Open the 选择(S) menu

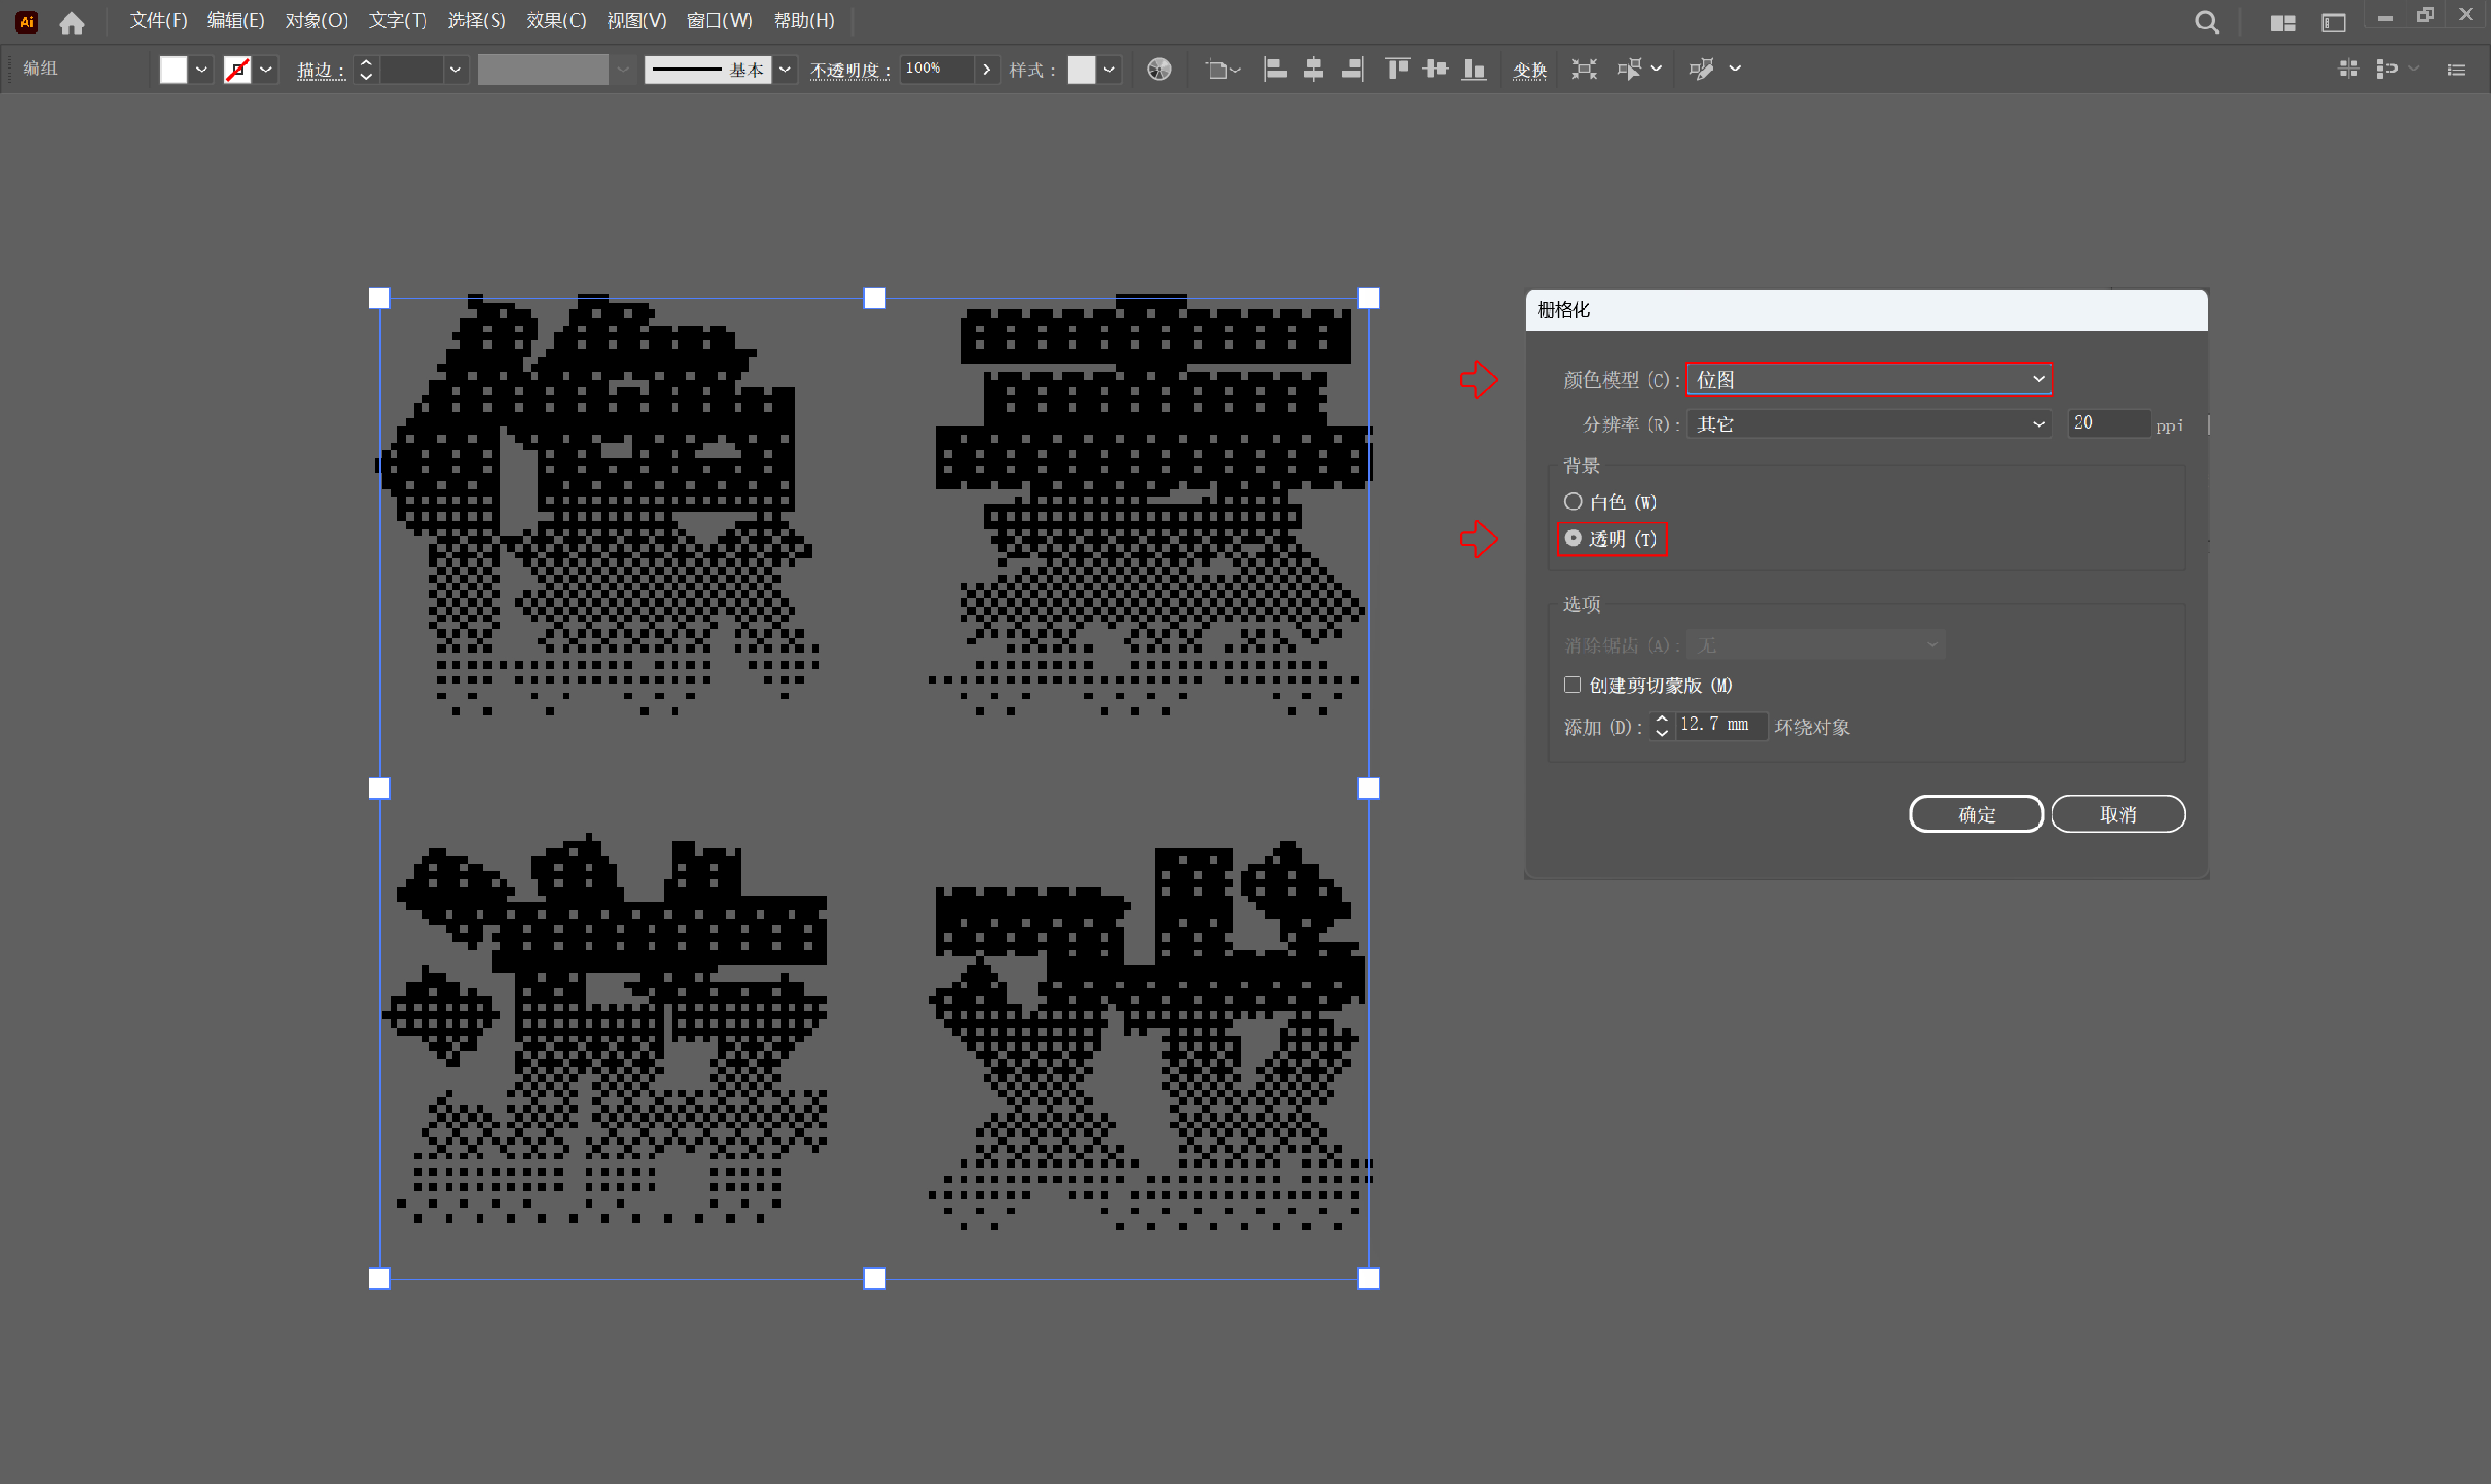point(476,20)
